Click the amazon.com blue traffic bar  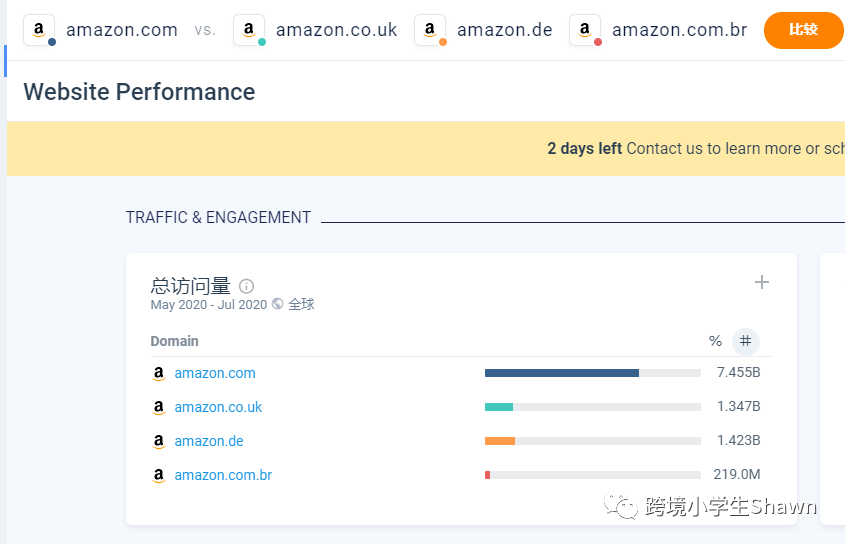(x=561, y=373)
